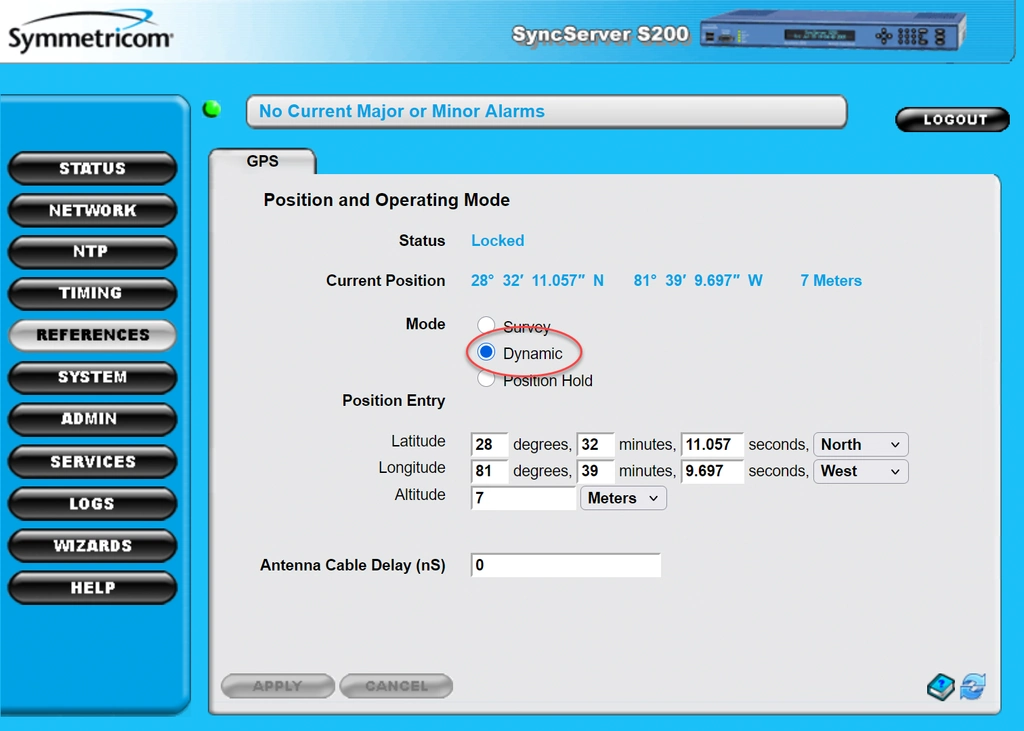This screenshot has height=731, width=1024.
Task: Open the REFERENCES menu
Action: click(x=92, y=335)
